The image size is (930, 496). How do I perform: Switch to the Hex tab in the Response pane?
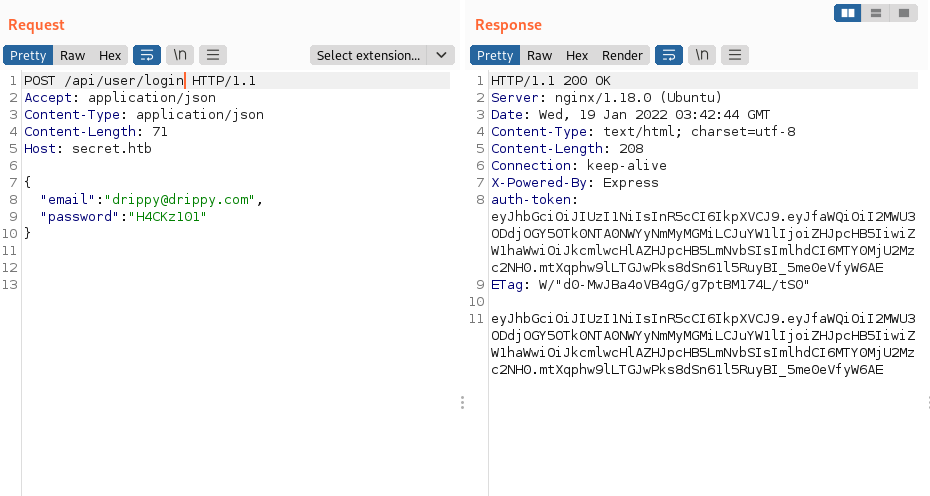coord(577,55)
